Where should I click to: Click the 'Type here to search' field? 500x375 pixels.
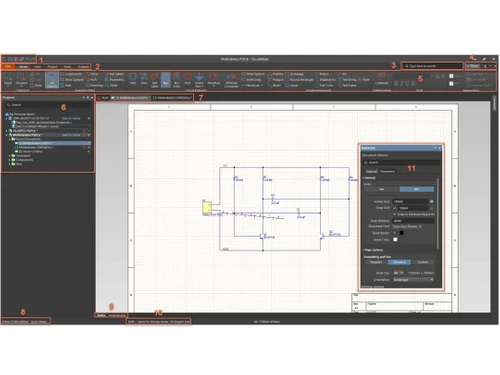[432, 66]
